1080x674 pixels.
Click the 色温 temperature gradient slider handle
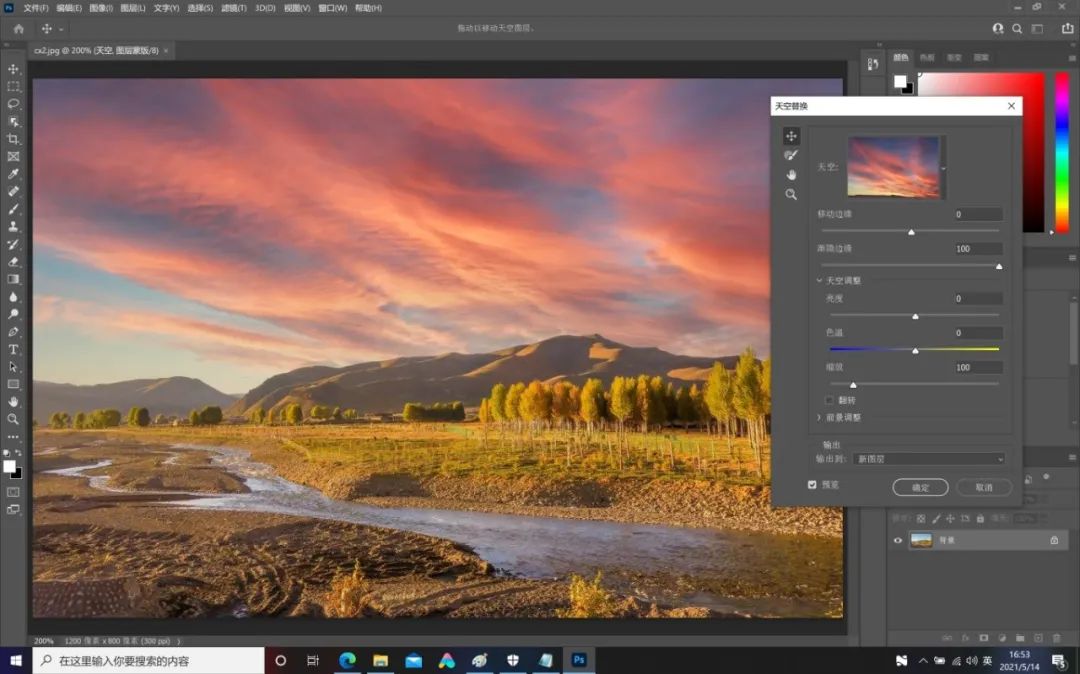914,350
